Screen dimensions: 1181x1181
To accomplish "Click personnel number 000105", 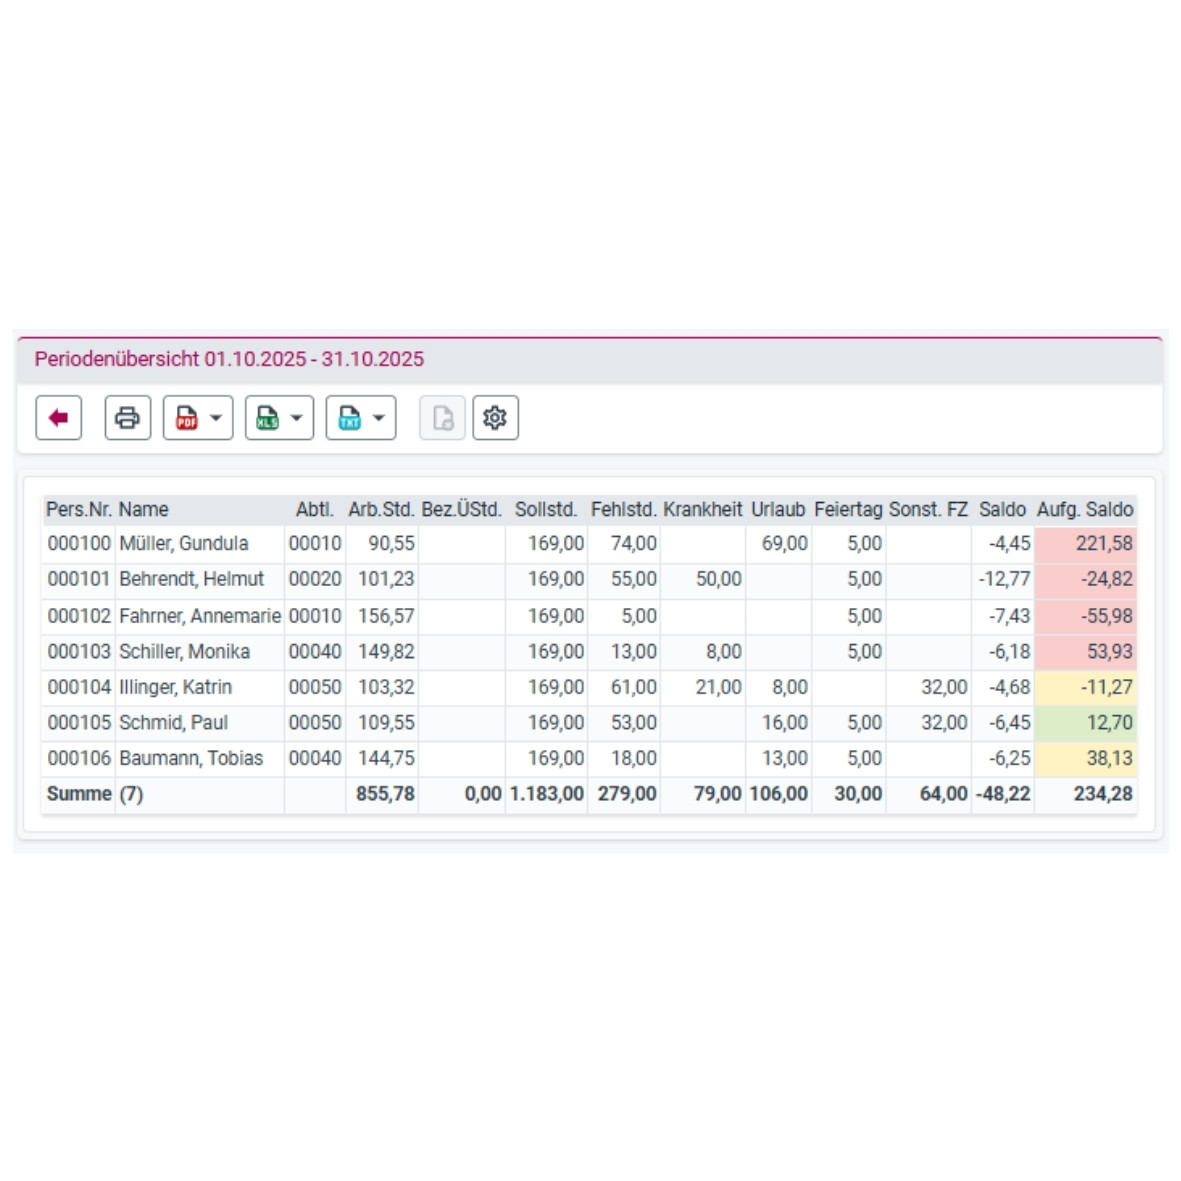I will pos(79,723).
